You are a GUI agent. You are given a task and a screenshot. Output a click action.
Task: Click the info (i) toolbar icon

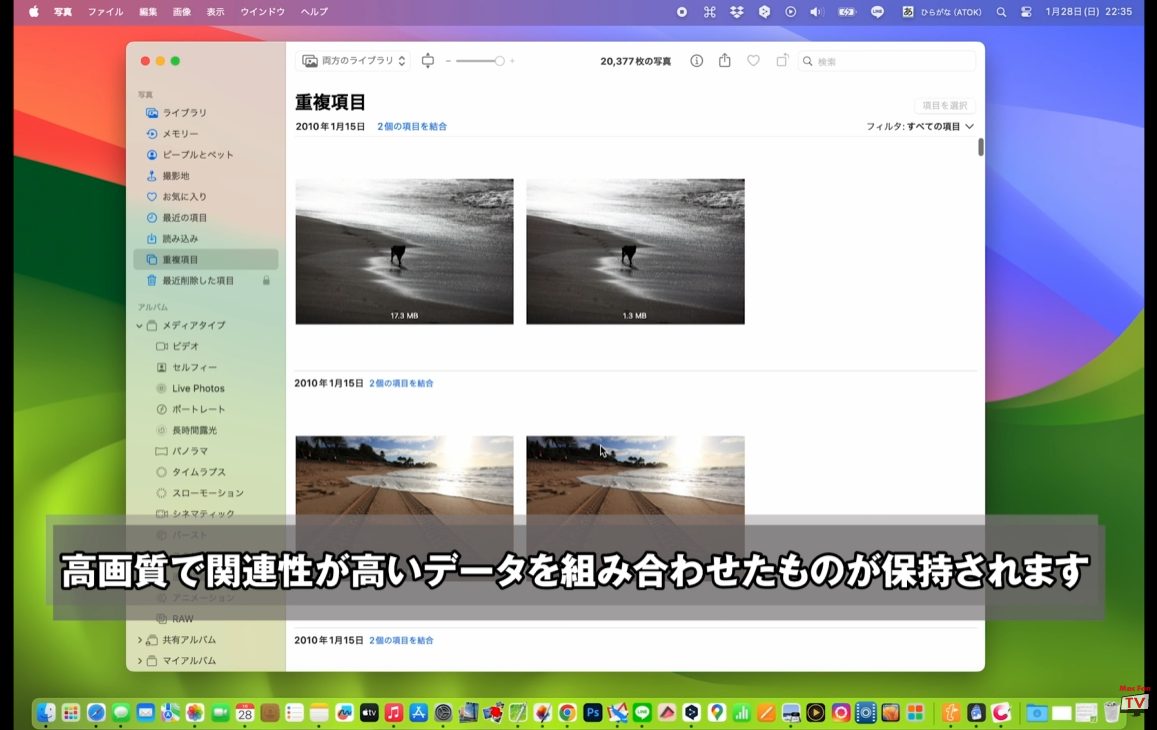697,61
